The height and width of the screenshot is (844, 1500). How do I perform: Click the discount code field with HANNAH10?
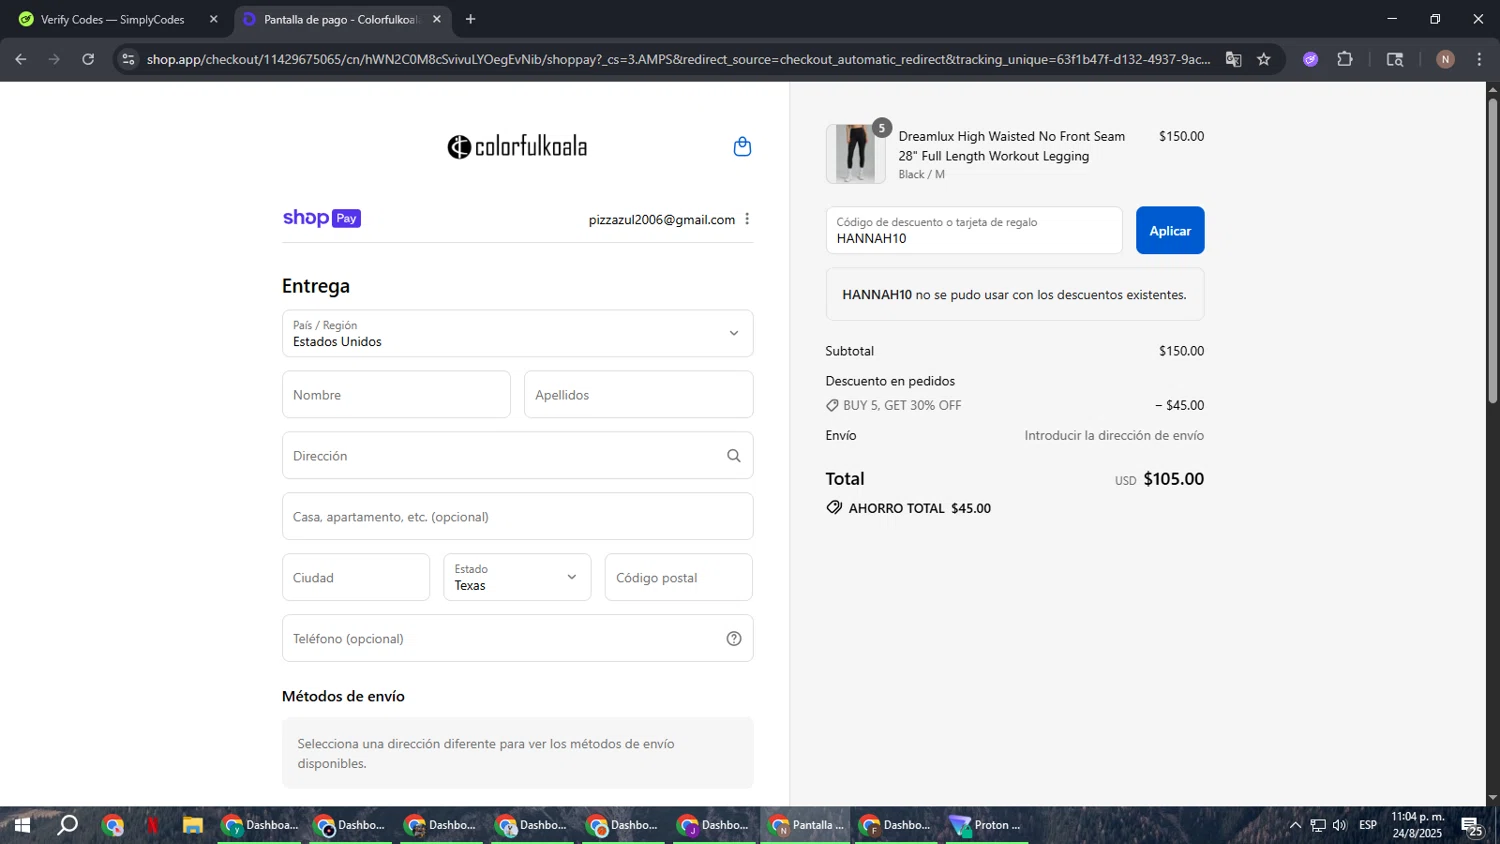point(974,230)
